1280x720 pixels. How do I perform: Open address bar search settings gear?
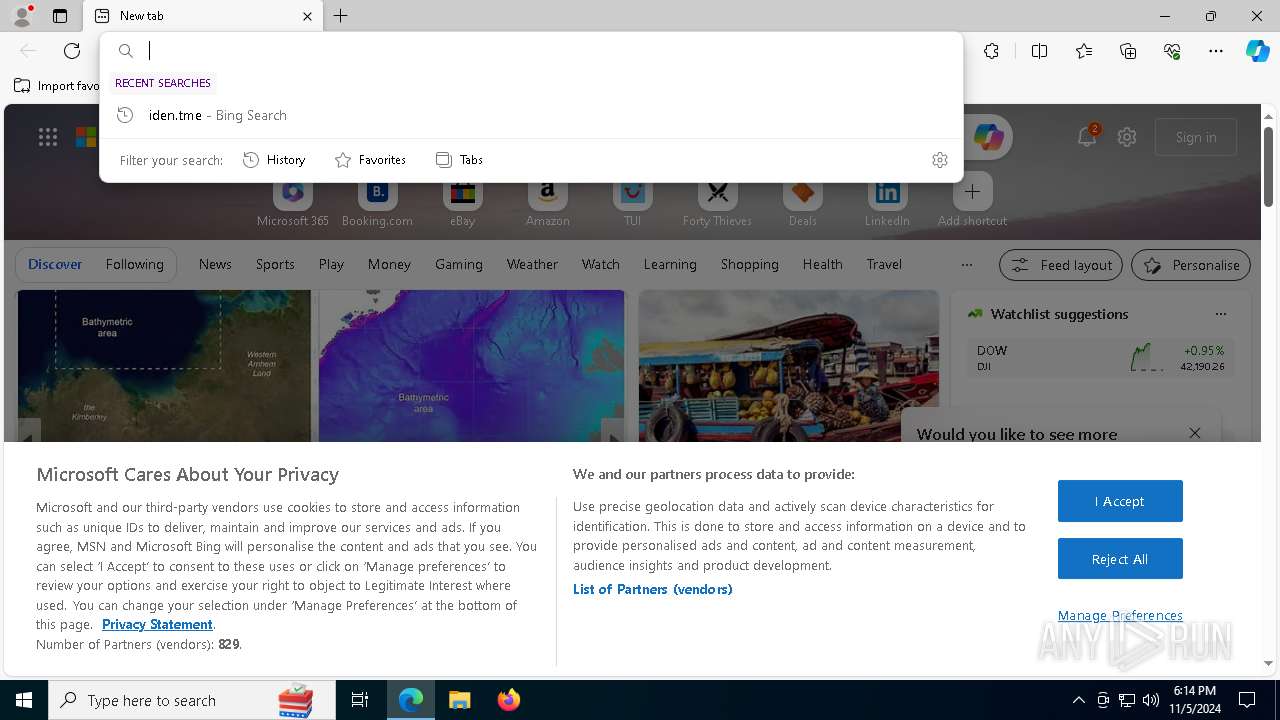(939, 160)
